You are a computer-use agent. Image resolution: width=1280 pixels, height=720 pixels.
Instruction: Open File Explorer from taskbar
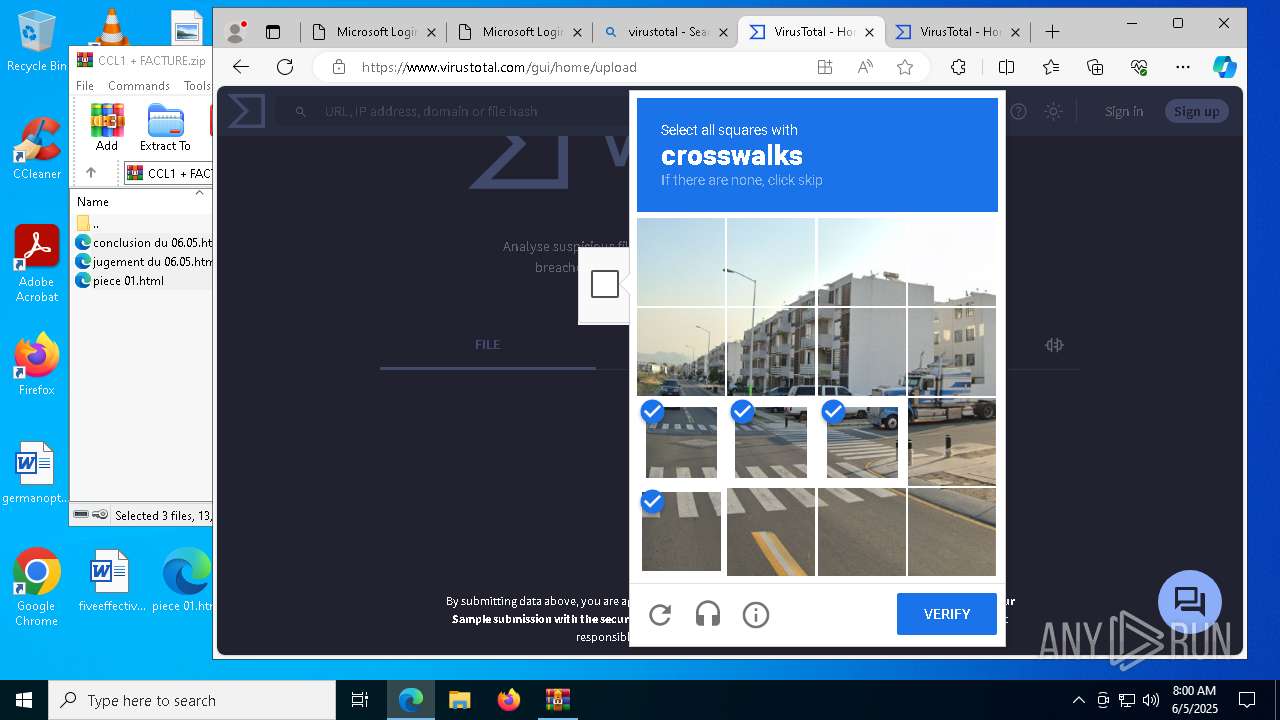pyautogui.click(x=460, y=700)
